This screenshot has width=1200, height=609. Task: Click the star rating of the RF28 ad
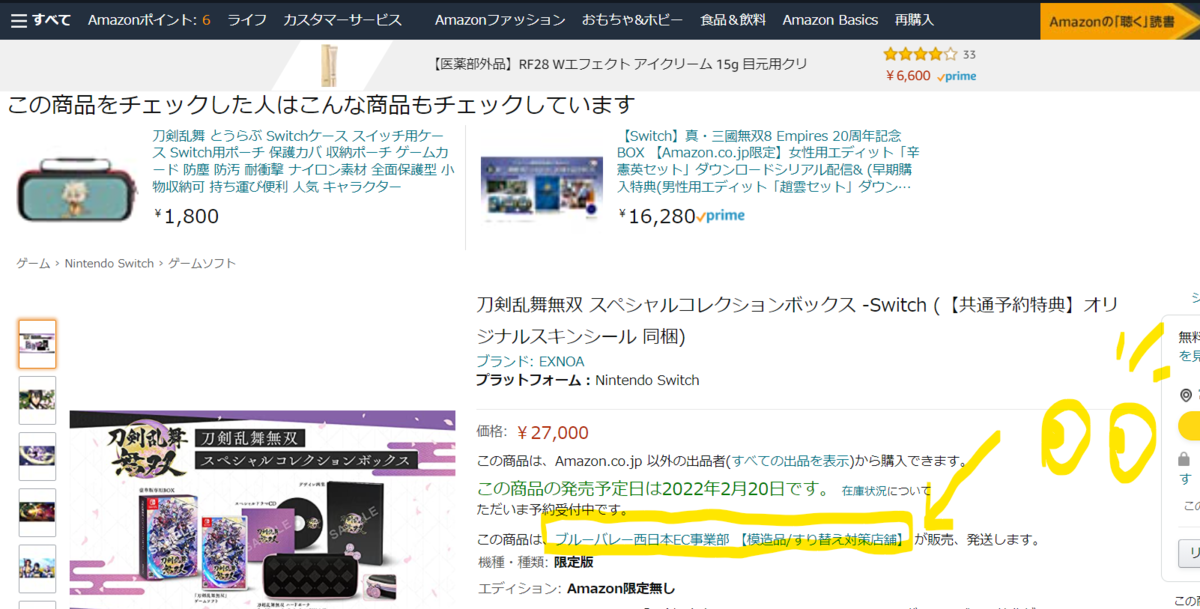pyautogui.click(x=920, y=54)
